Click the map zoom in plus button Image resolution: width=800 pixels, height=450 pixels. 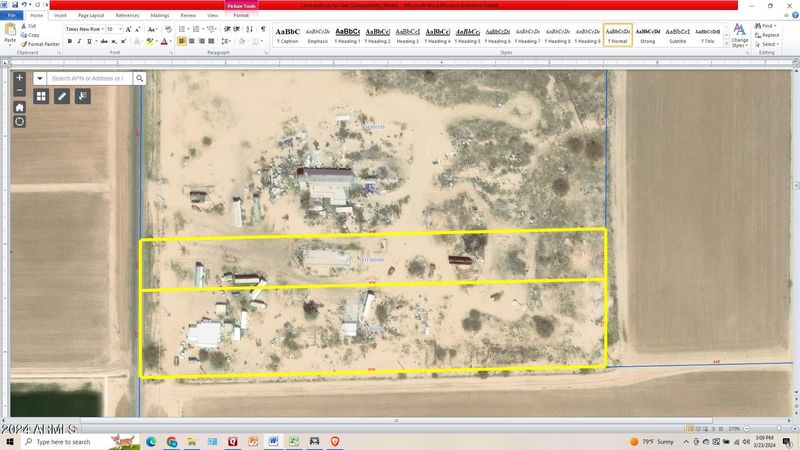pos(19,77)
